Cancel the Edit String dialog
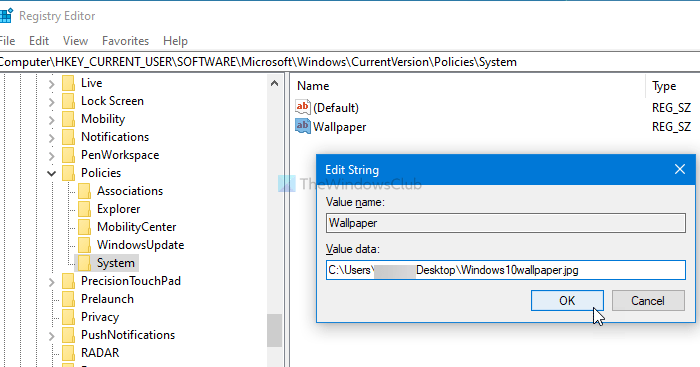This screenshot has width=700, height=367. 648,300
